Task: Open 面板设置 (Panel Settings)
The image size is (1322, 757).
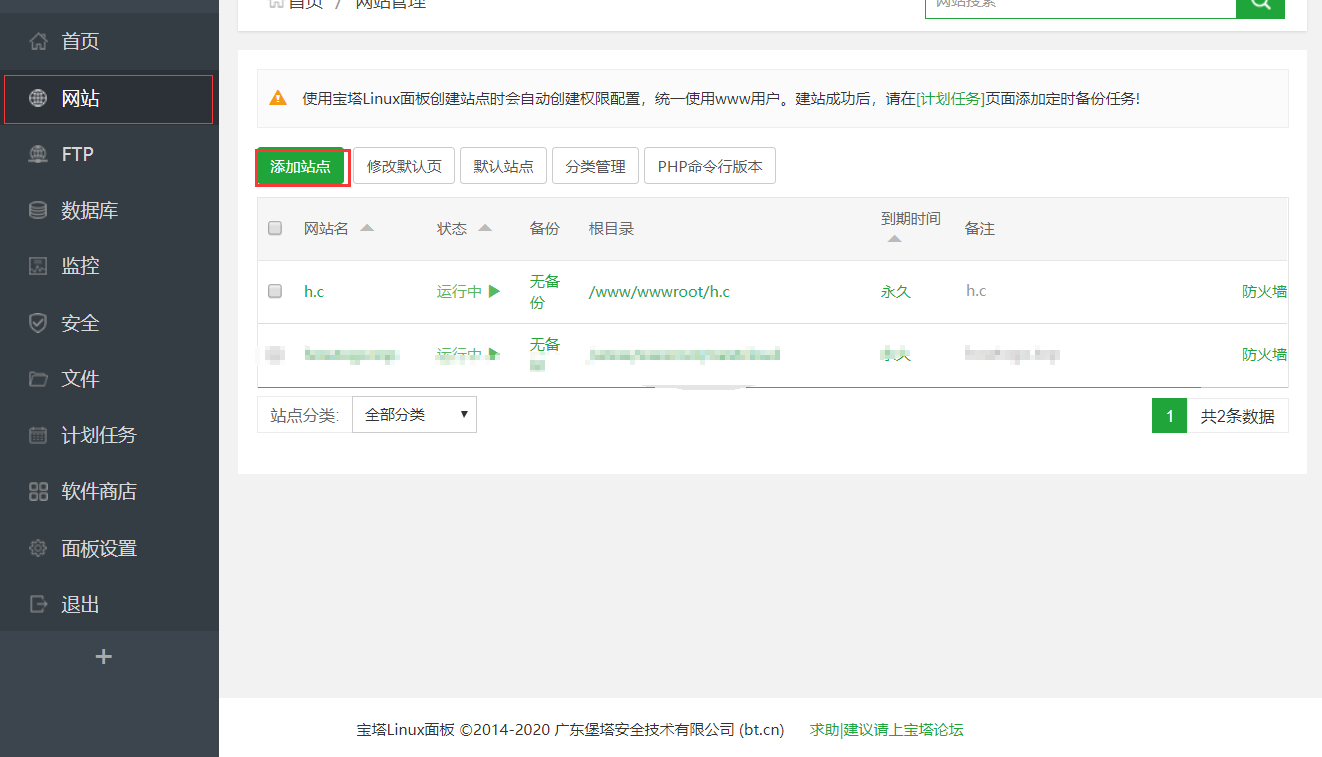Action: pyautogui.click(x=93, y=547)
